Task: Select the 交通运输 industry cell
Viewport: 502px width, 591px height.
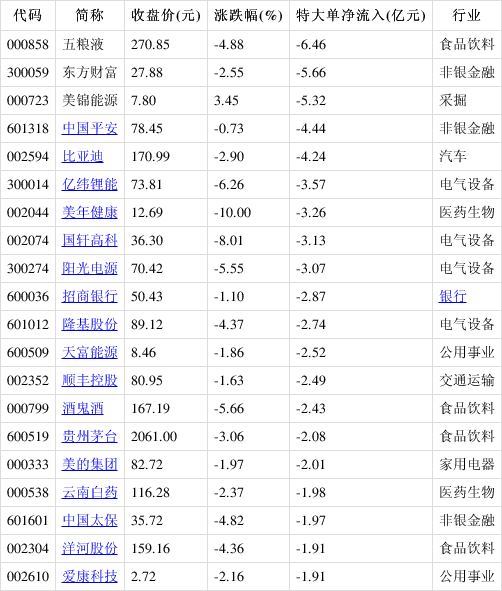Action: (467, 380)
